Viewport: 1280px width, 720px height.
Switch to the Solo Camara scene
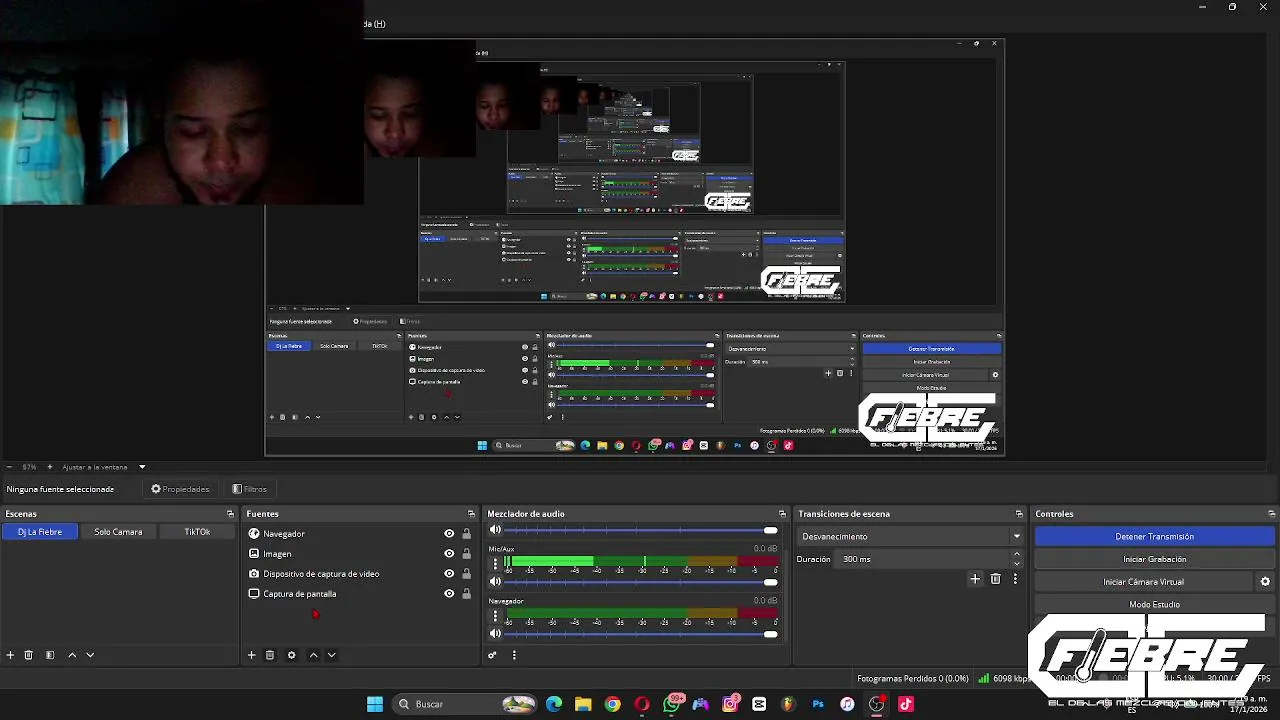[118, 532]
